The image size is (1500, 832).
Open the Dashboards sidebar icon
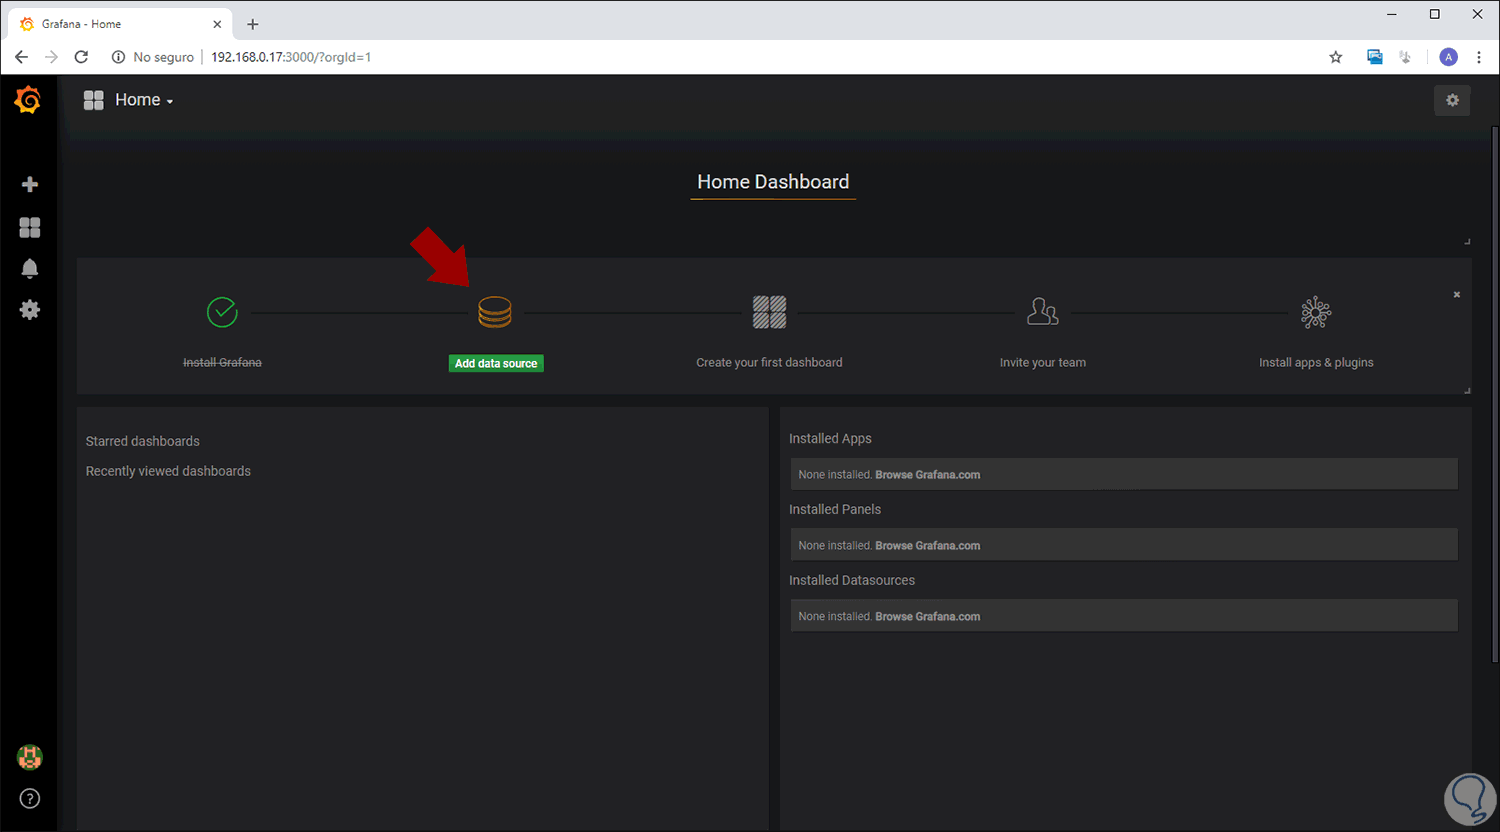[30, 228]
